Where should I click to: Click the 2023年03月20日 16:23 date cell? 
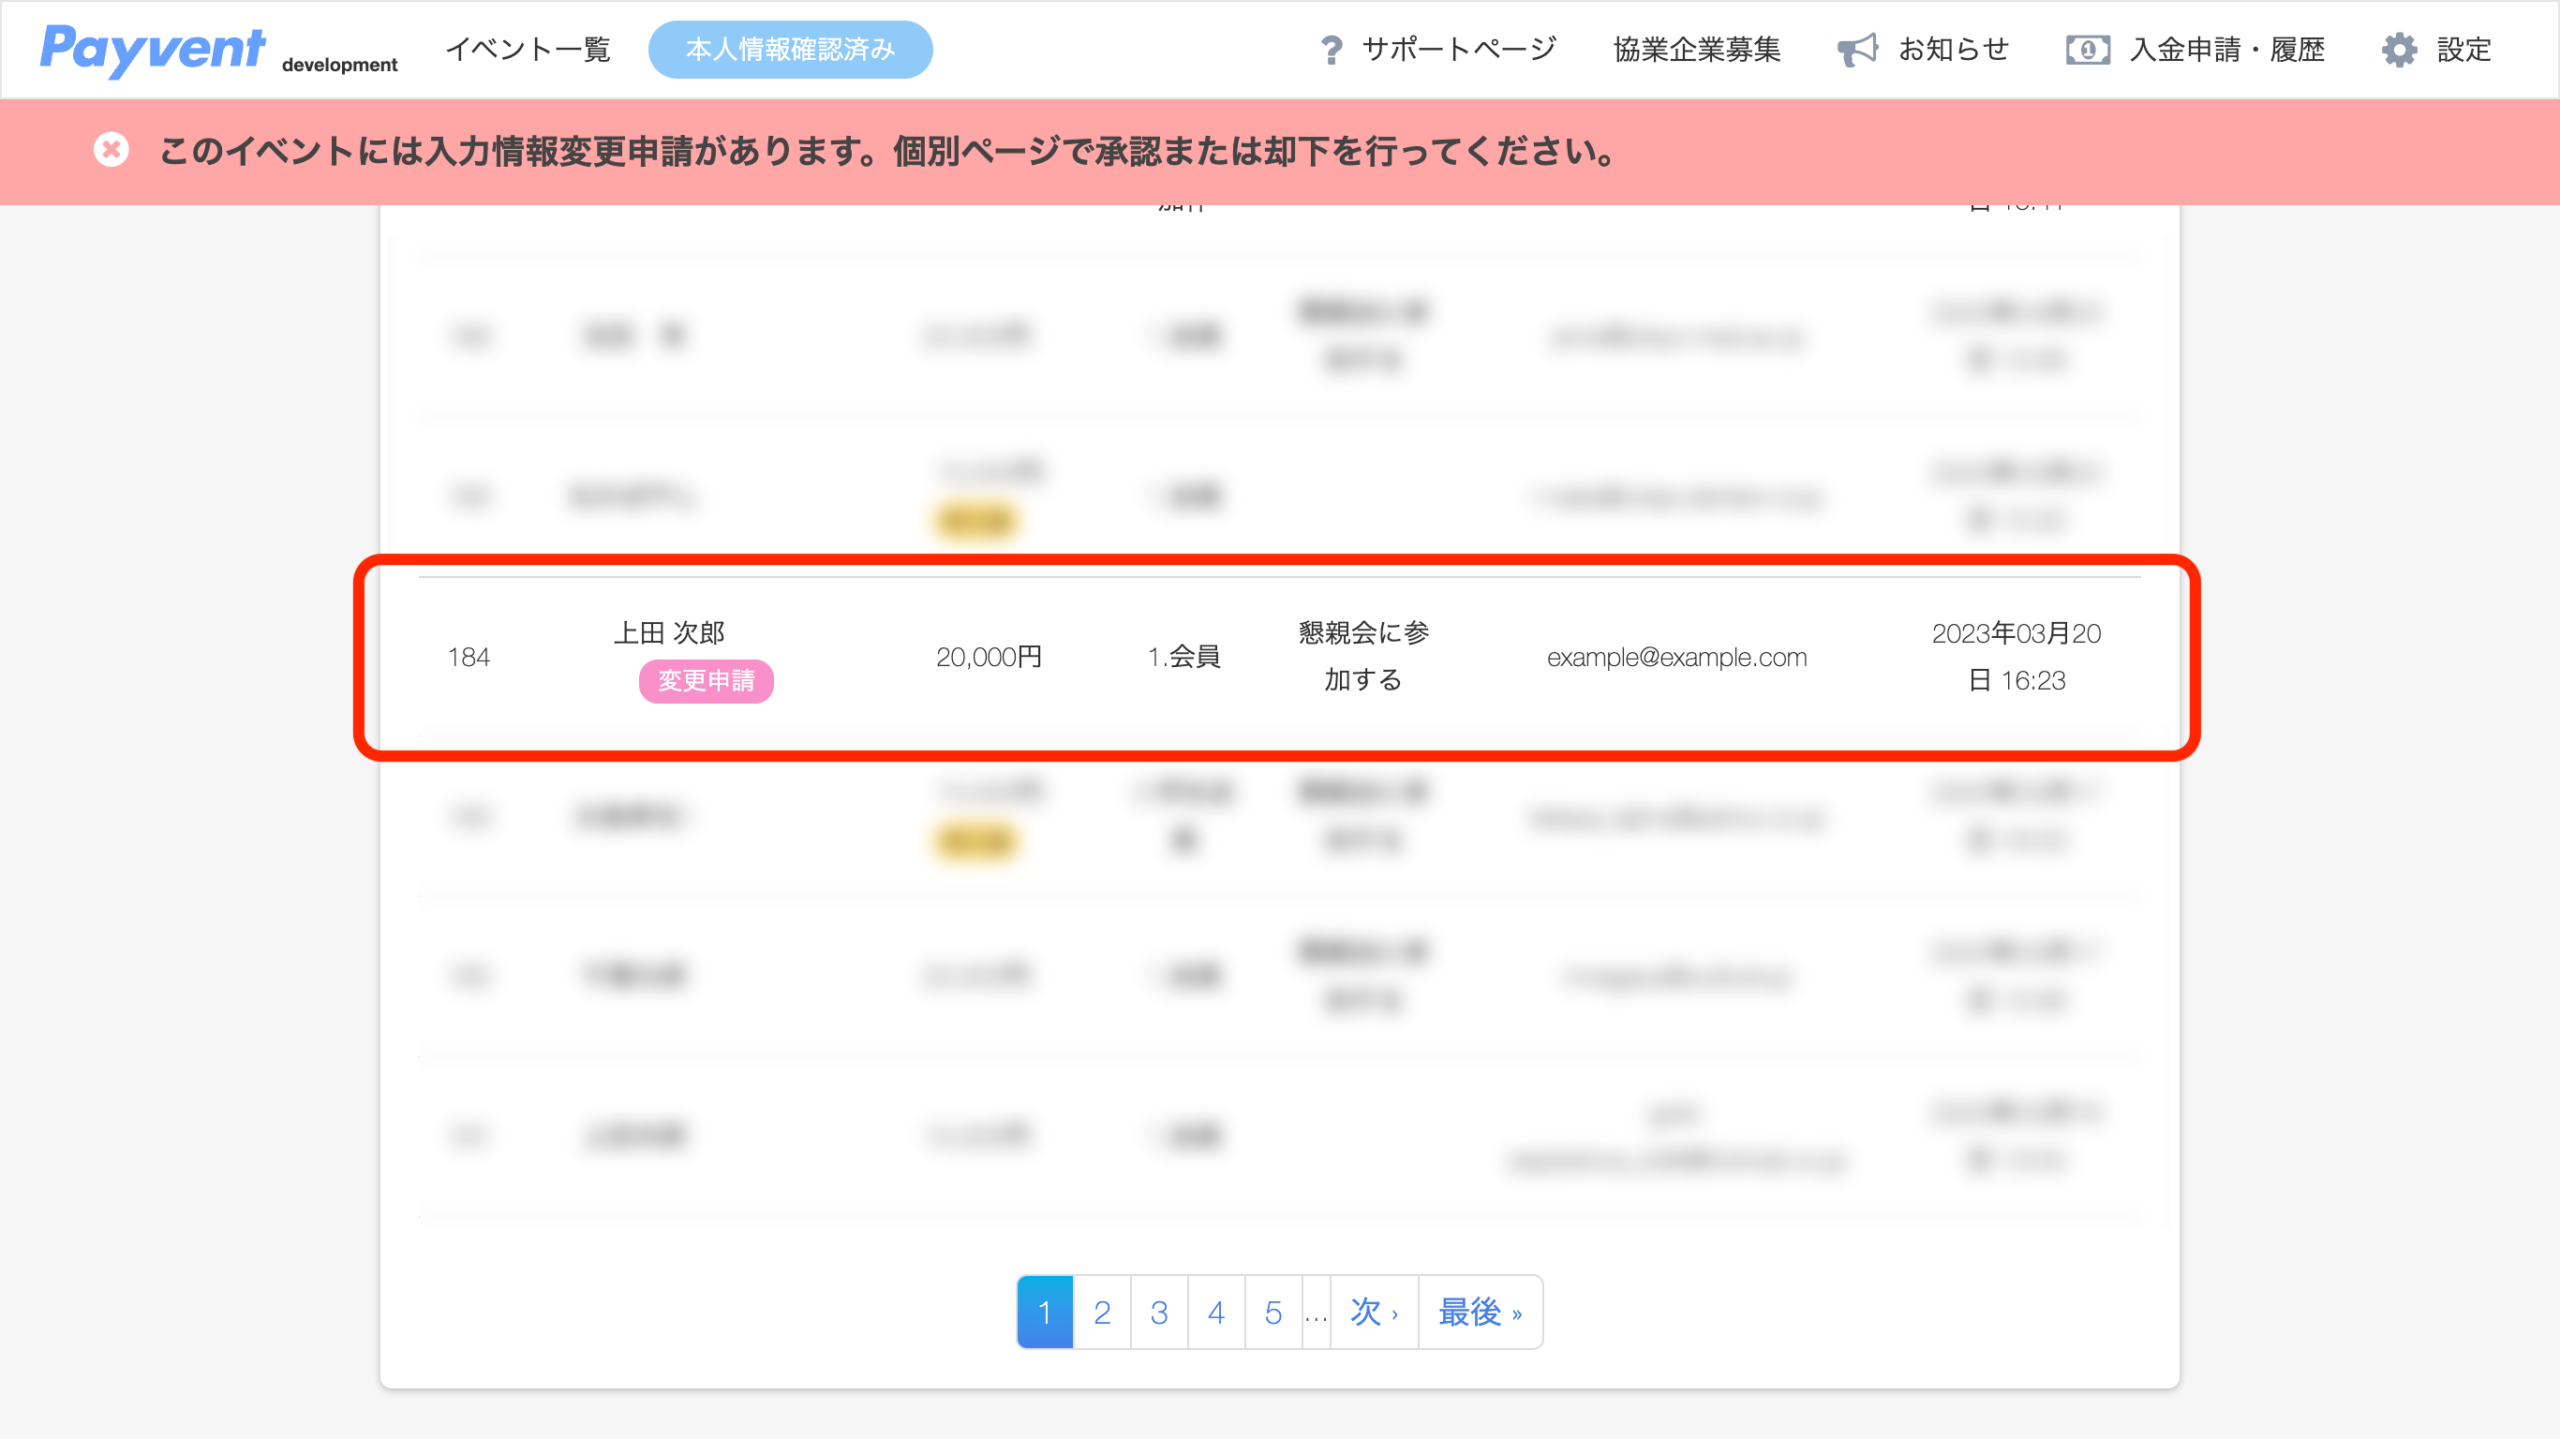click(x=2016, y=656)
